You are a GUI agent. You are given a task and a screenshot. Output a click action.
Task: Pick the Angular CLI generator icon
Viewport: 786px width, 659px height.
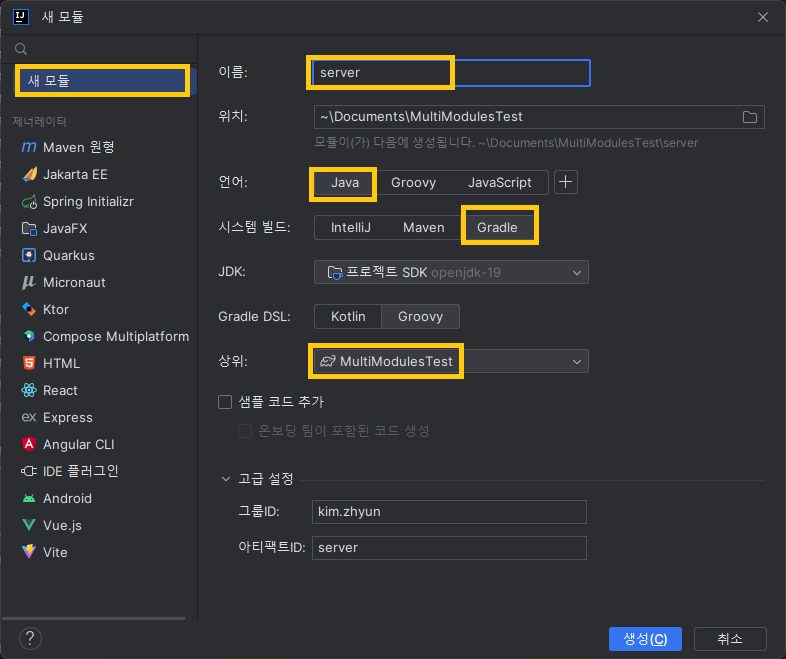pyautogui.click(x=29, y=444)
